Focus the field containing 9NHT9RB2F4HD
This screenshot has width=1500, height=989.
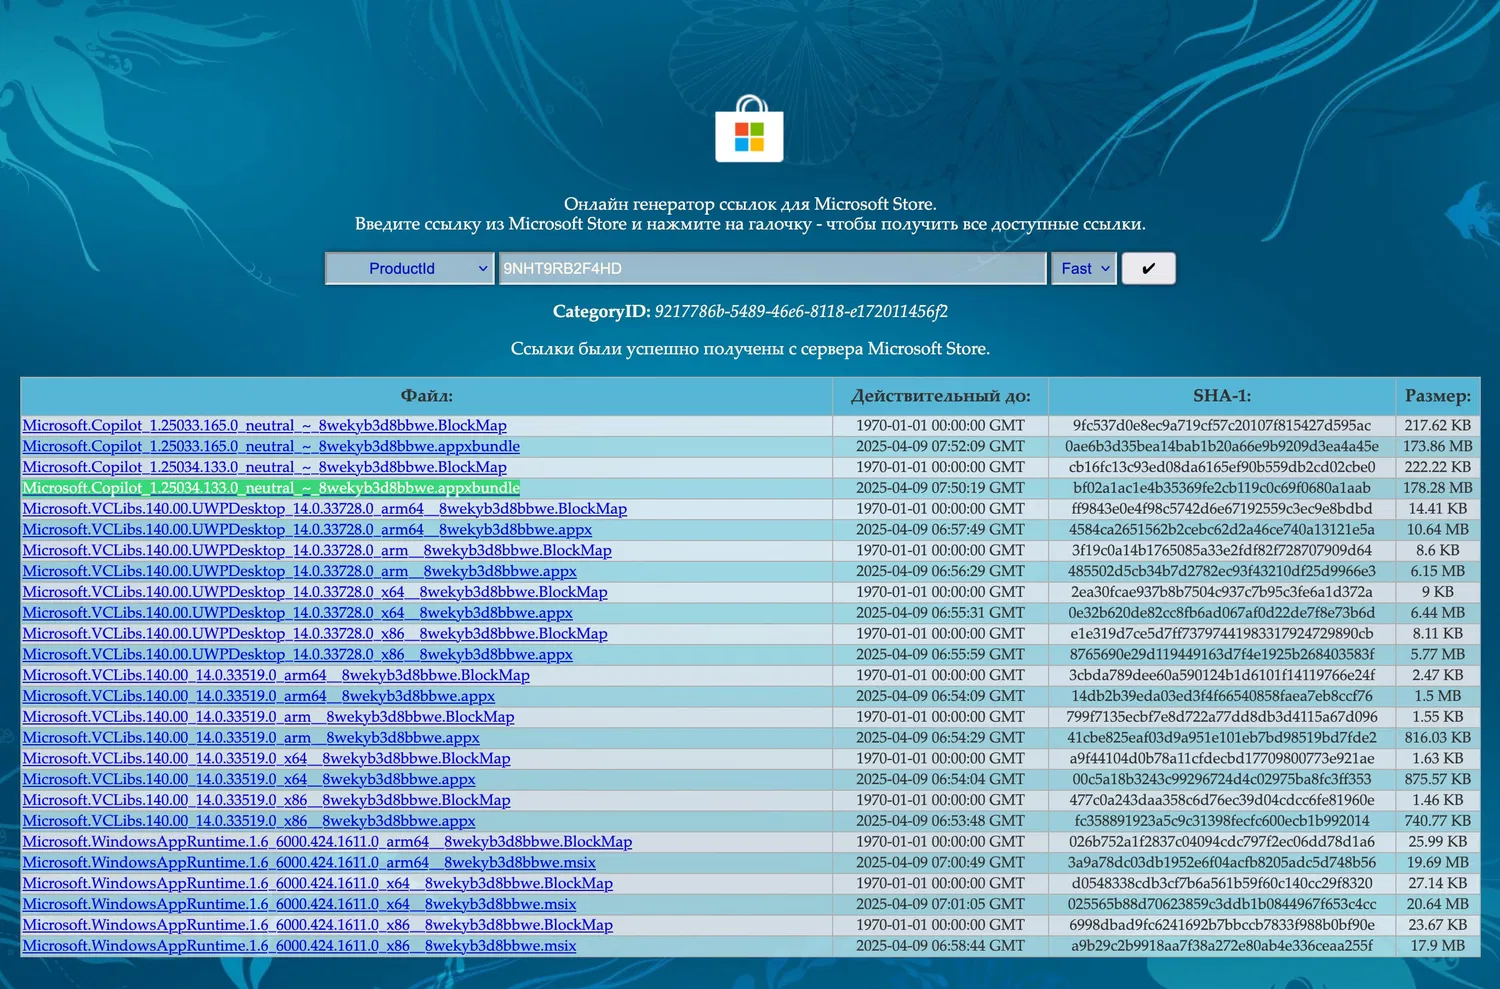[772, 268]
